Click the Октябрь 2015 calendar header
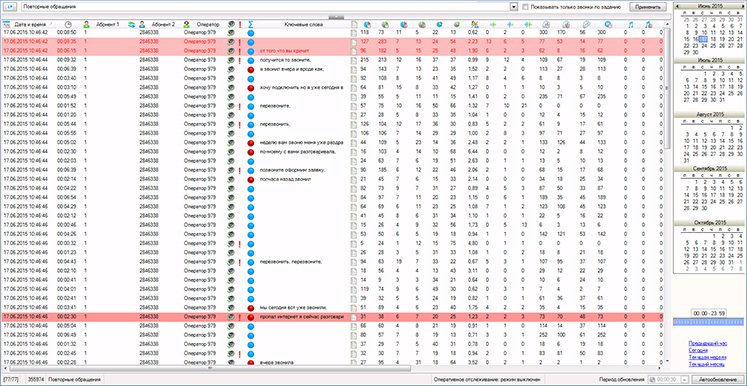The image size is (747, 386). point(709,223)
